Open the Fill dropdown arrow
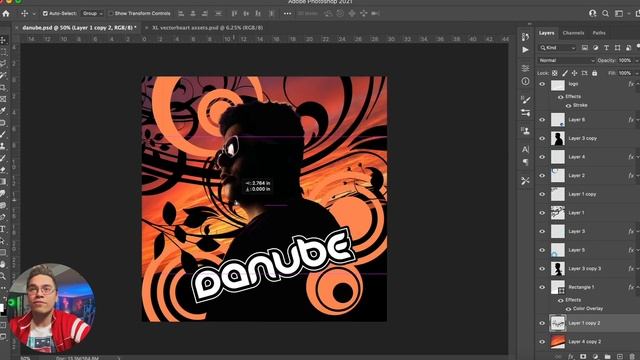 pyautogui.click(x=637, y=73)
